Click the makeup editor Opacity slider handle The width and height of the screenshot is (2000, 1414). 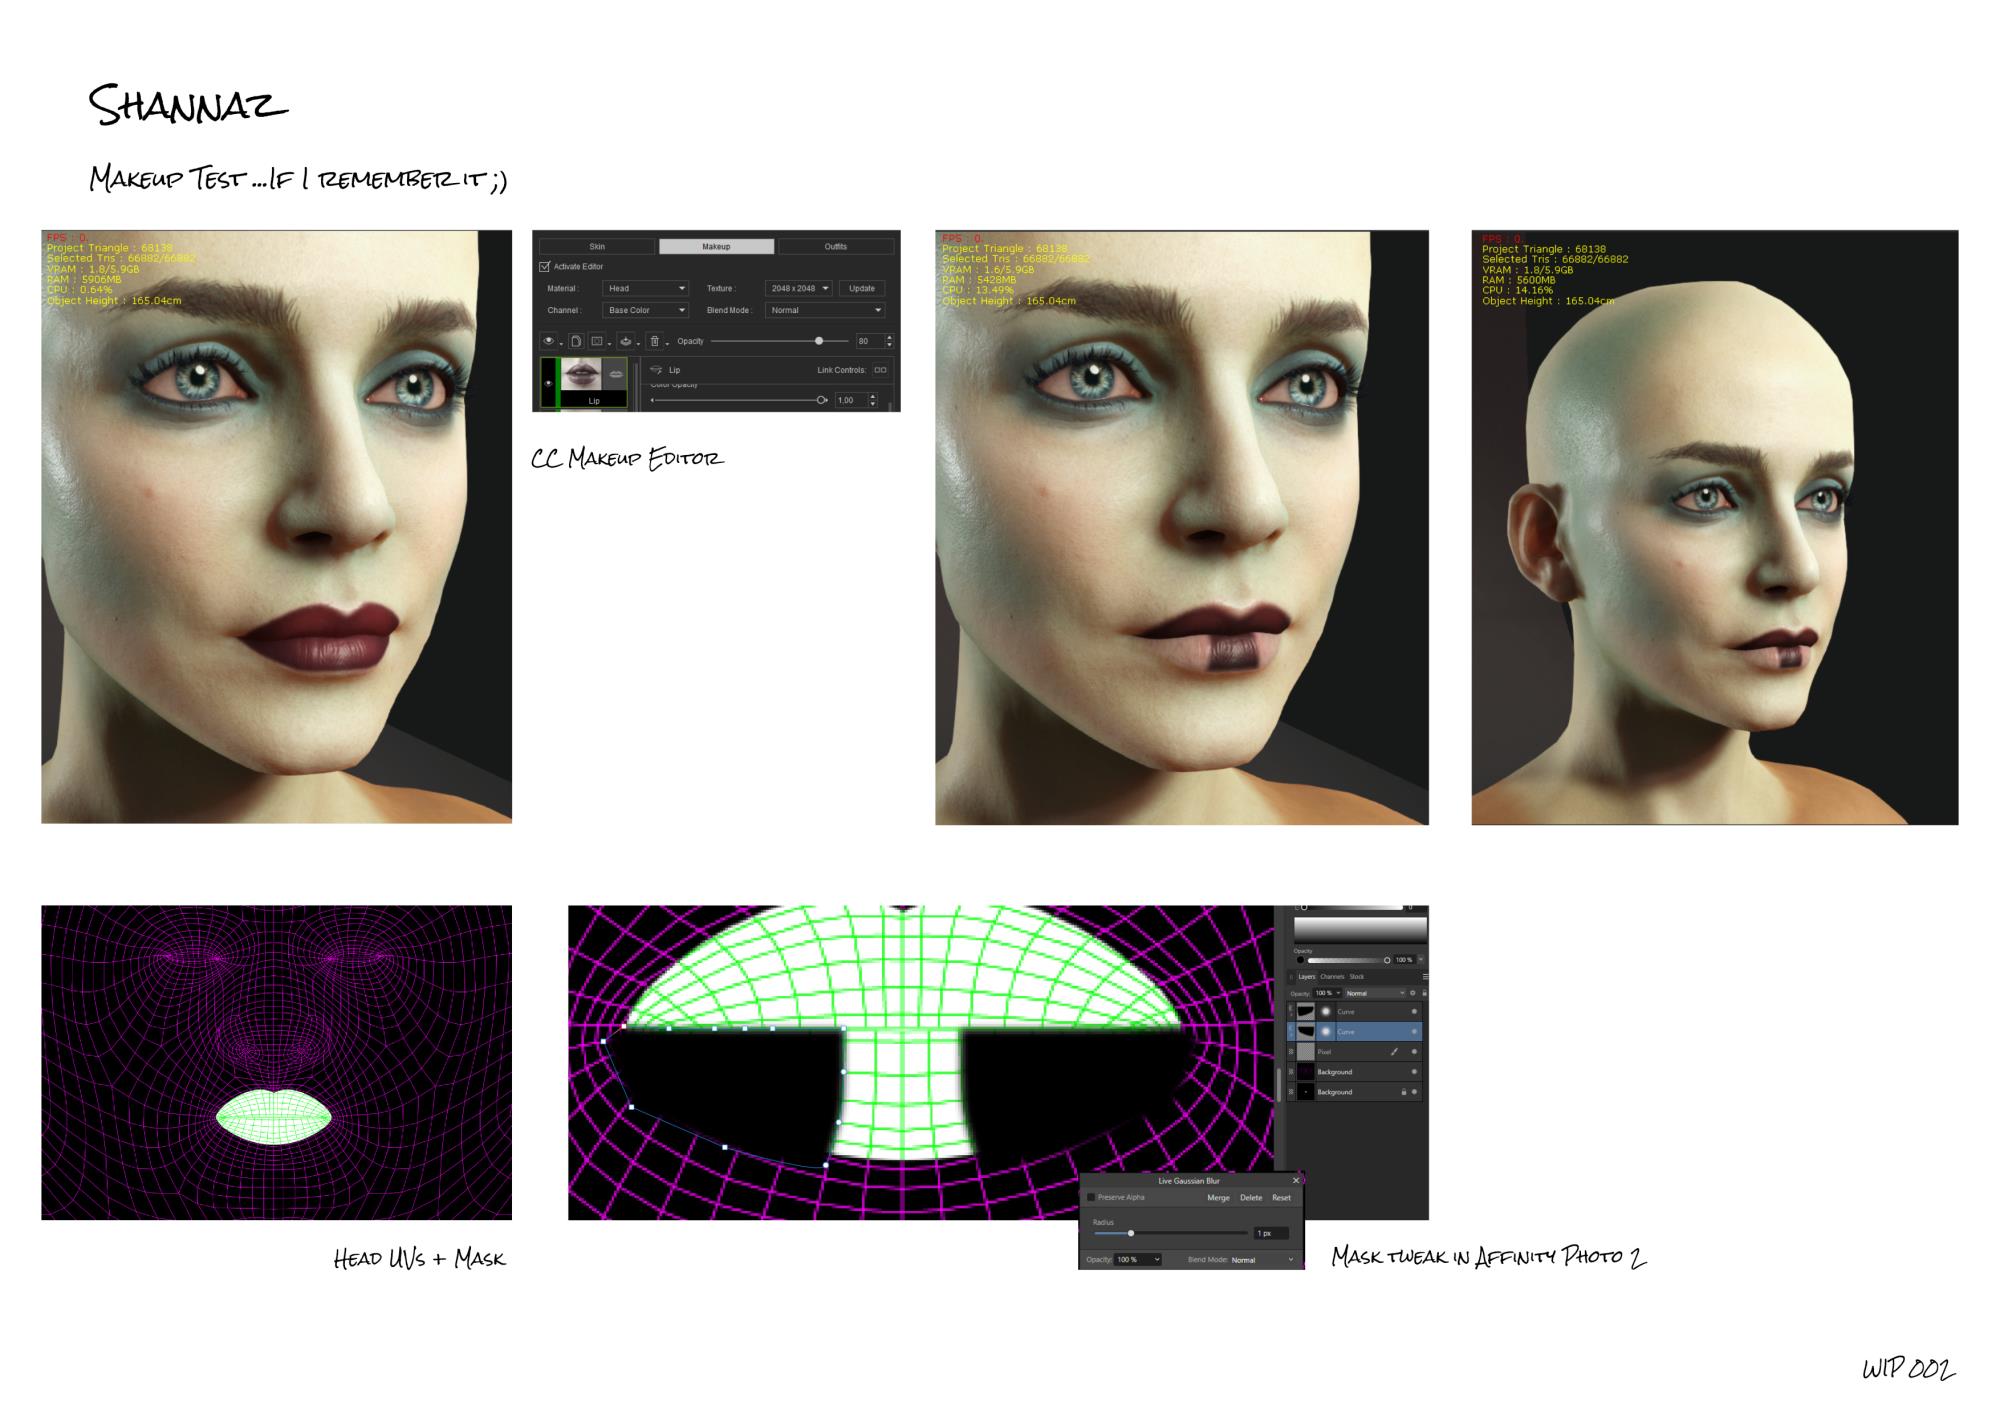(819, 341)
